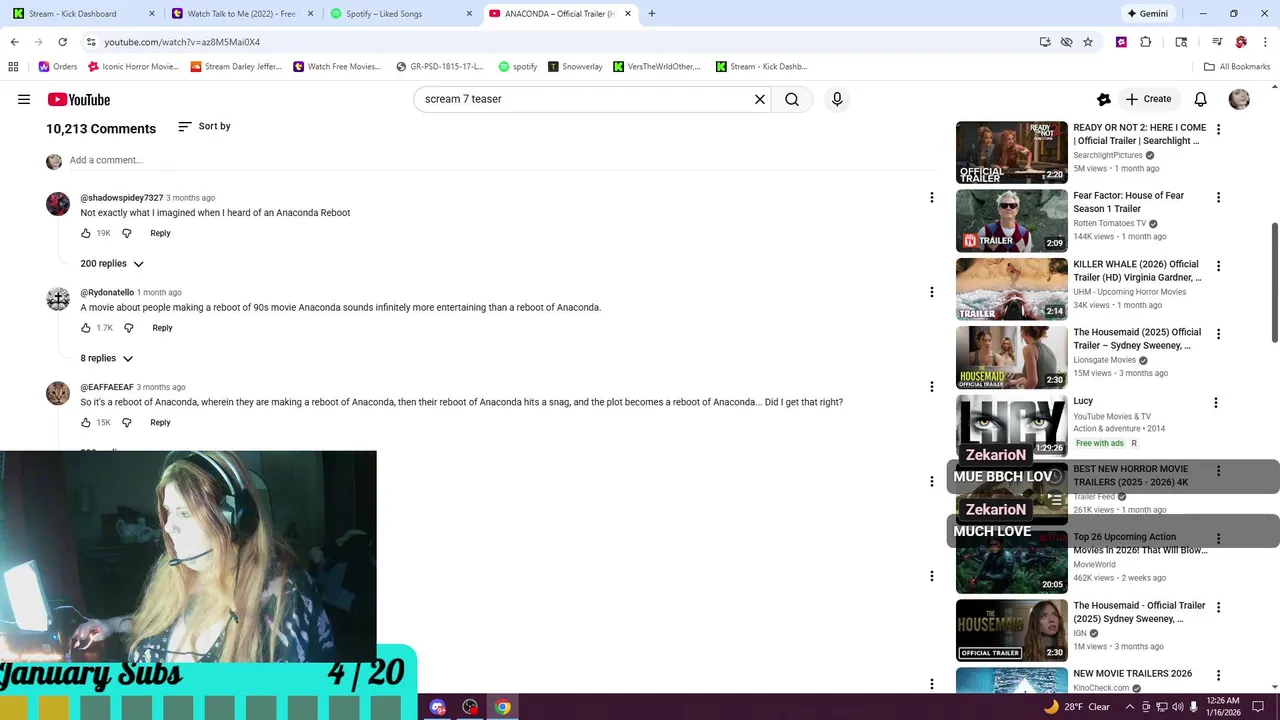Open options for Killer Whale trailer video
1280x720 pixels.
[1218, 266]
